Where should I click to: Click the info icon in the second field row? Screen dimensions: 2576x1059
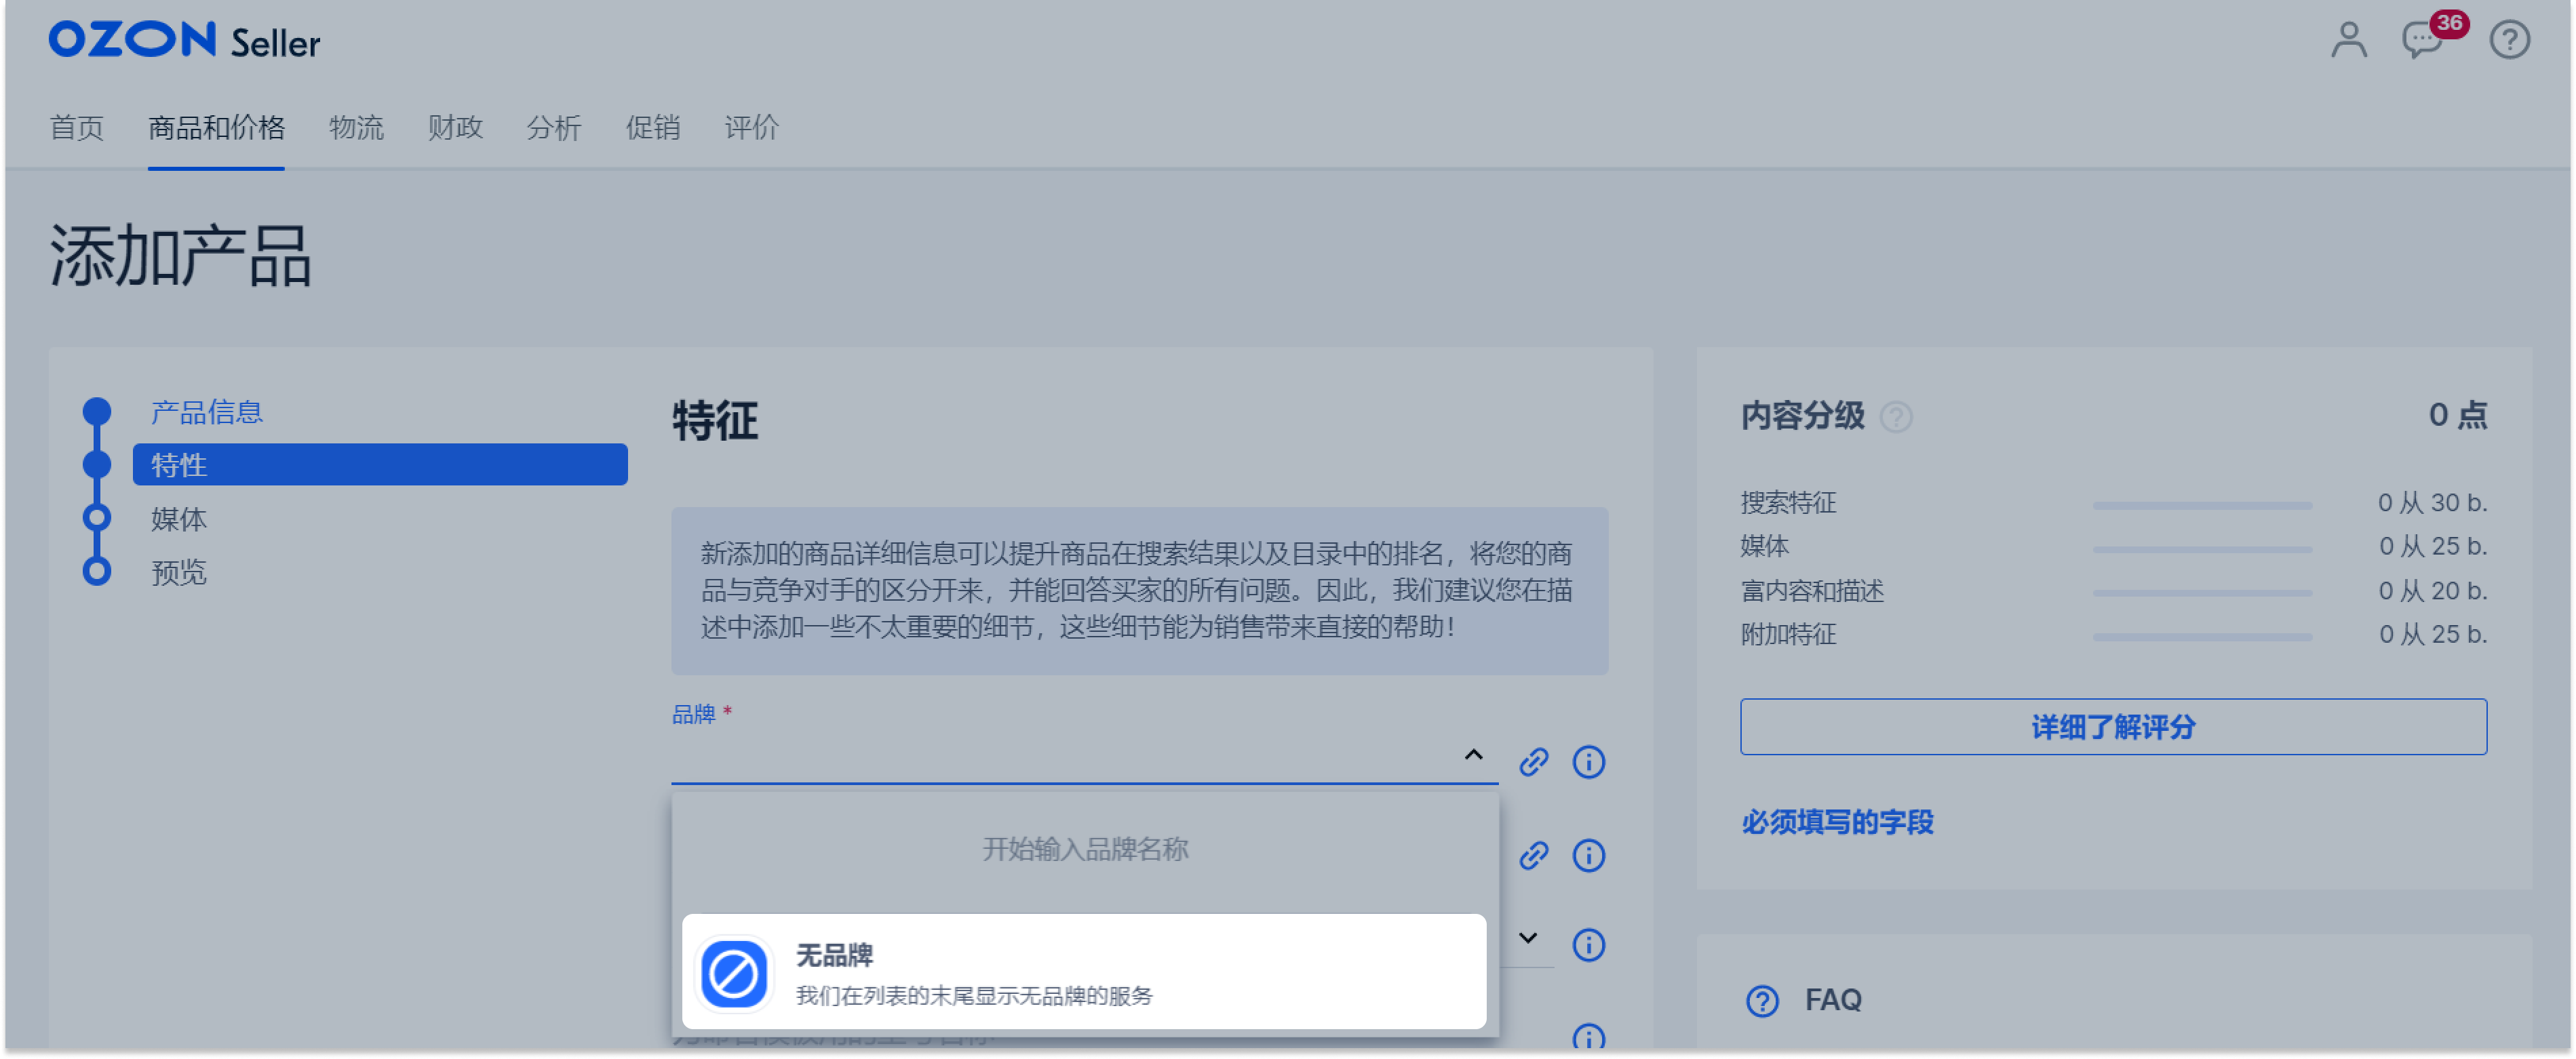pos(1588,855)
